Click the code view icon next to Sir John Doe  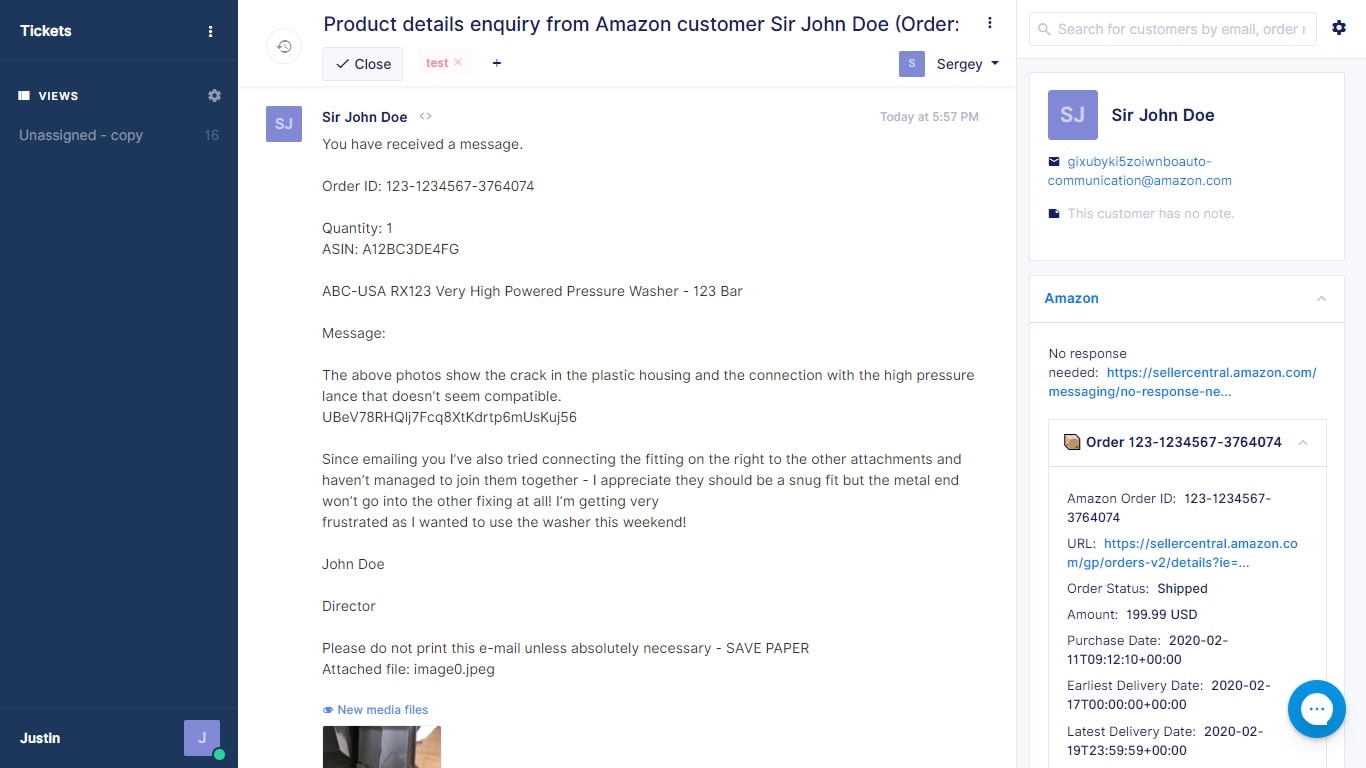(425, 116)
